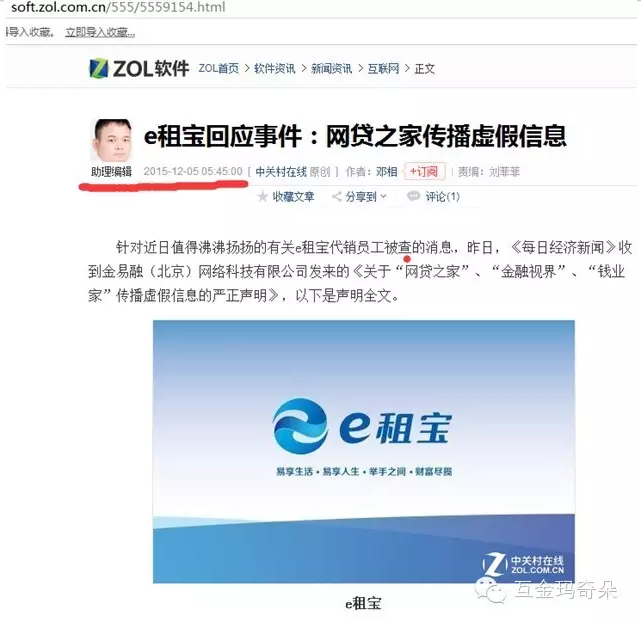Open the author link 邓相
The width and height of the screenshot is (641, 620).
387,172
